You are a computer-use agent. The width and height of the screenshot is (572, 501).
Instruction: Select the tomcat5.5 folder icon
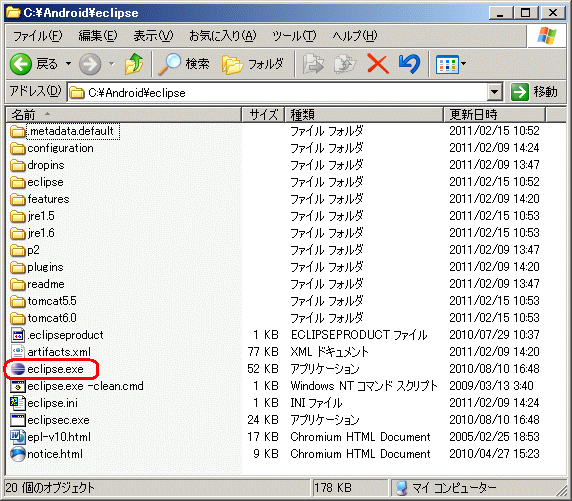tap(18, 301)
